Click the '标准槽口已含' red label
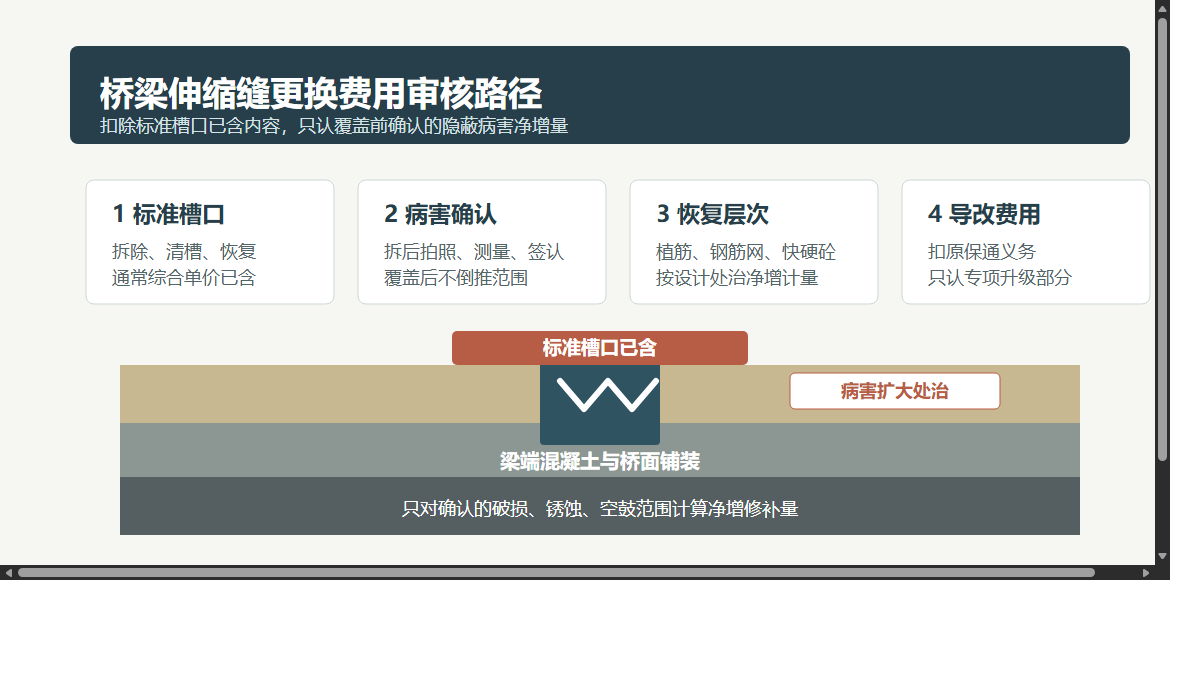This screenshot has height=675, width=1200. (600, 348)
